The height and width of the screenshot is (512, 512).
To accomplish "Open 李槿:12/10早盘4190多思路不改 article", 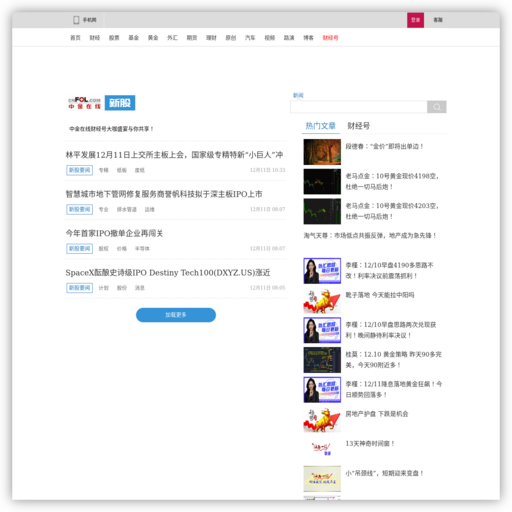I will click(390, 270).
